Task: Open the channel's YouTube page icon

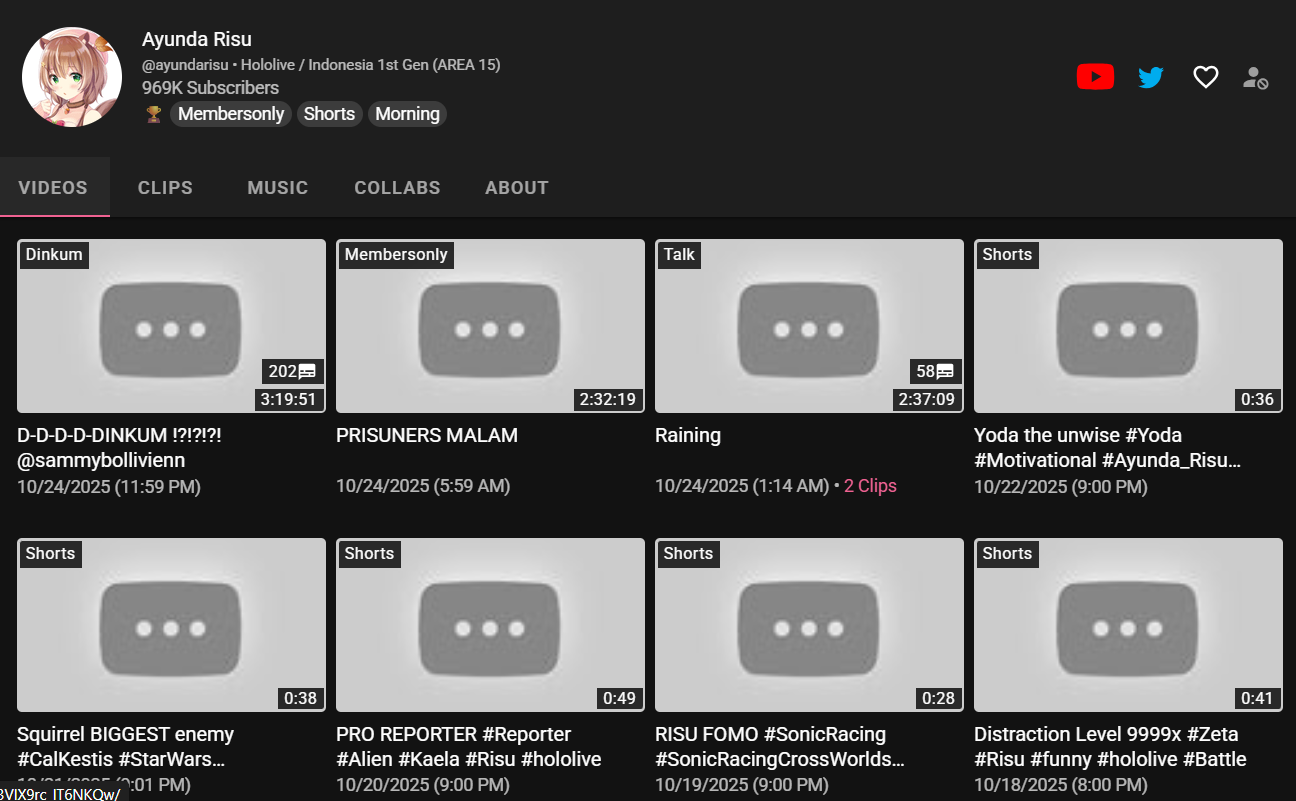Action: tap(1095, 77)
